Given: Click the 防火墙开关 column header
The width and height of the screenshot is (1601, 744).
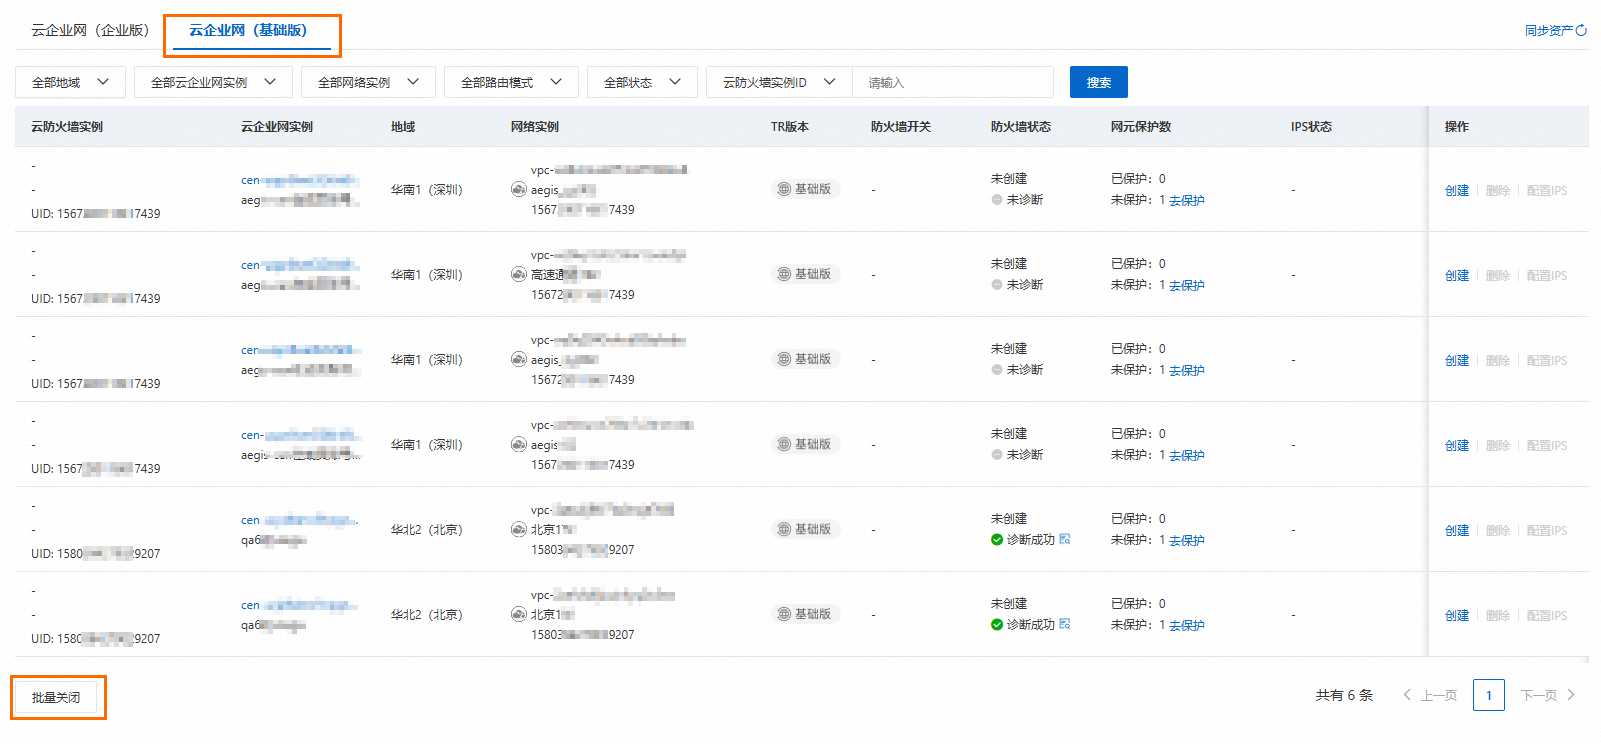Looking at the screenshot, I should (x=901, y=127).
